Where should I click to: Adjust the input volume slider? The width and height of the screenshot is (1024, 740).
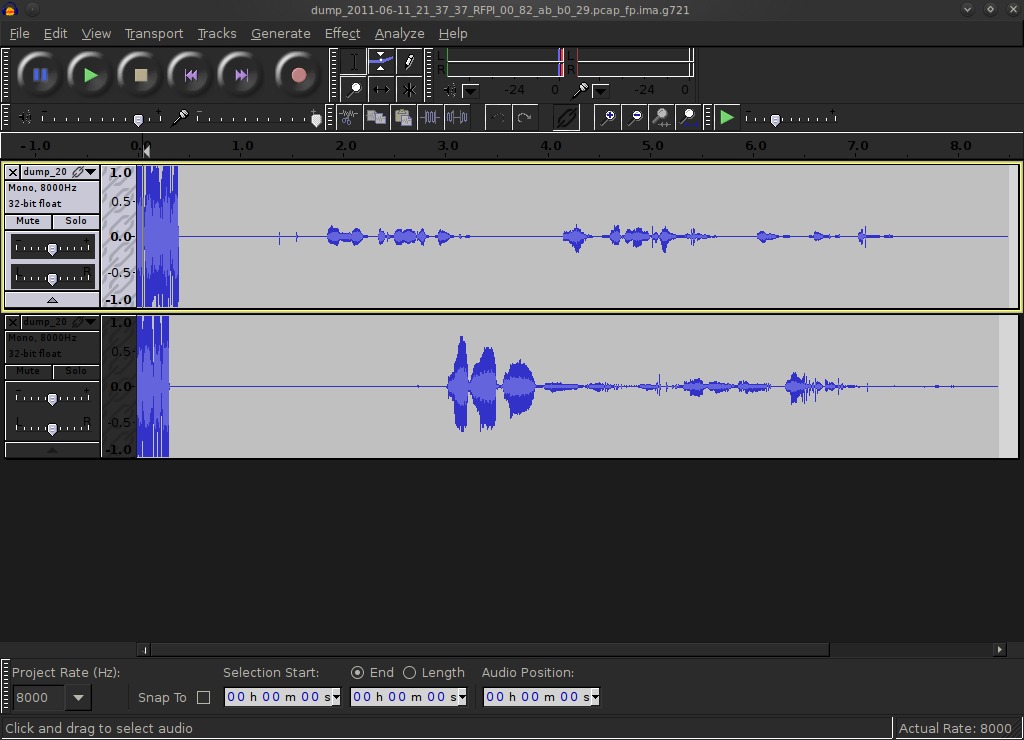(258, 118)
